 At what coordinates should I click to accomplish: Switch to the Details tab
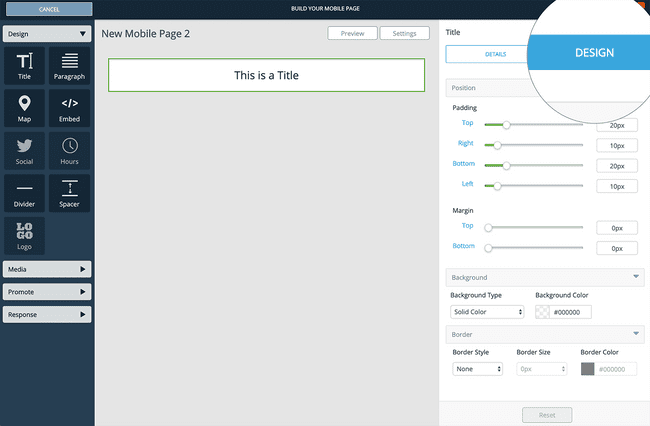coord(487,54)
